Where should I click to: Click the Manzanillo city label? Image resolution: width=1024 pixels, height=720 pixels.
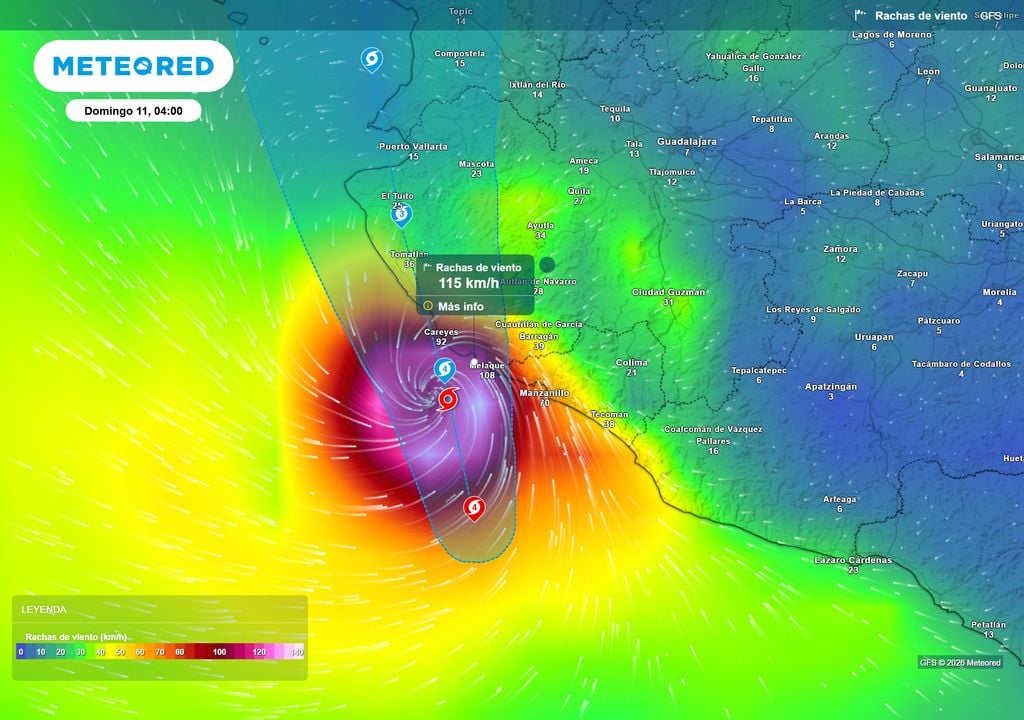point(545,393)
